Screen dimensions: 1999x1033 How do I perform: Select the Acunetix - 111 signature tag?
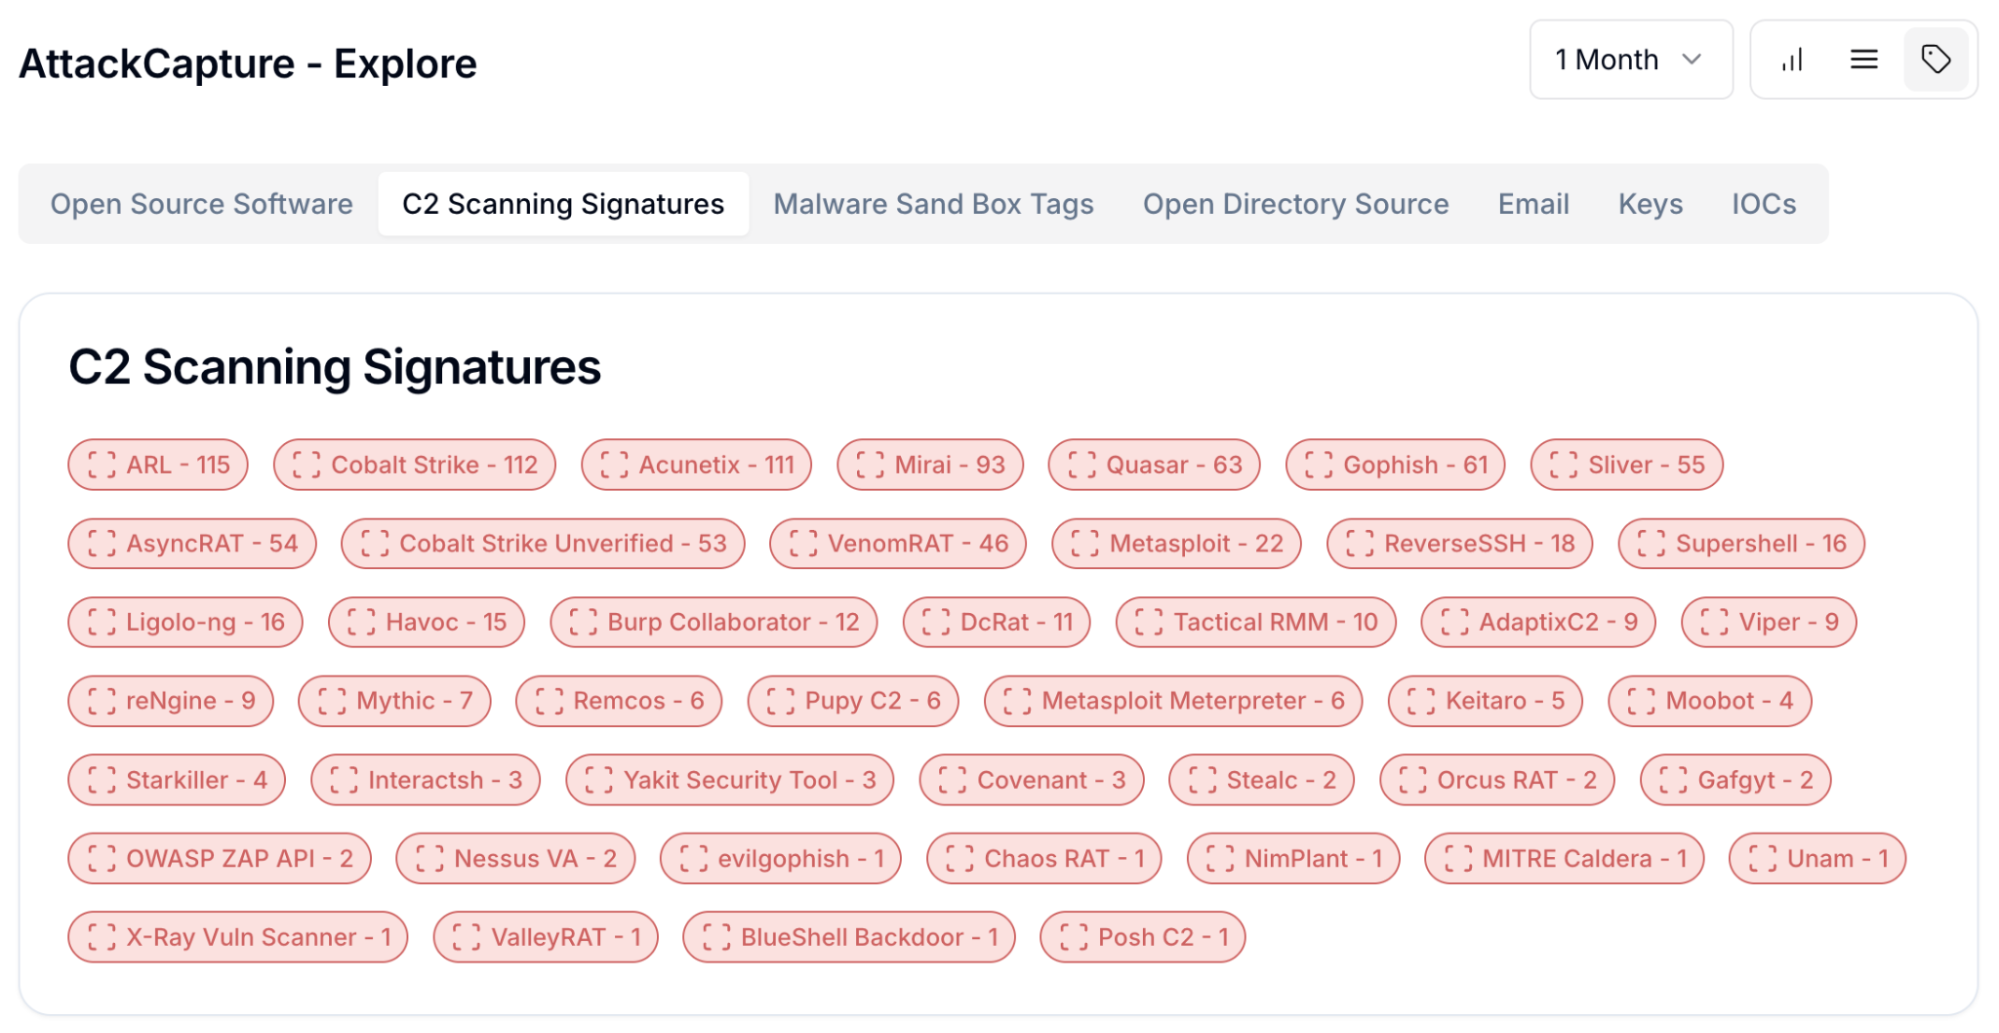coord(697,465)
